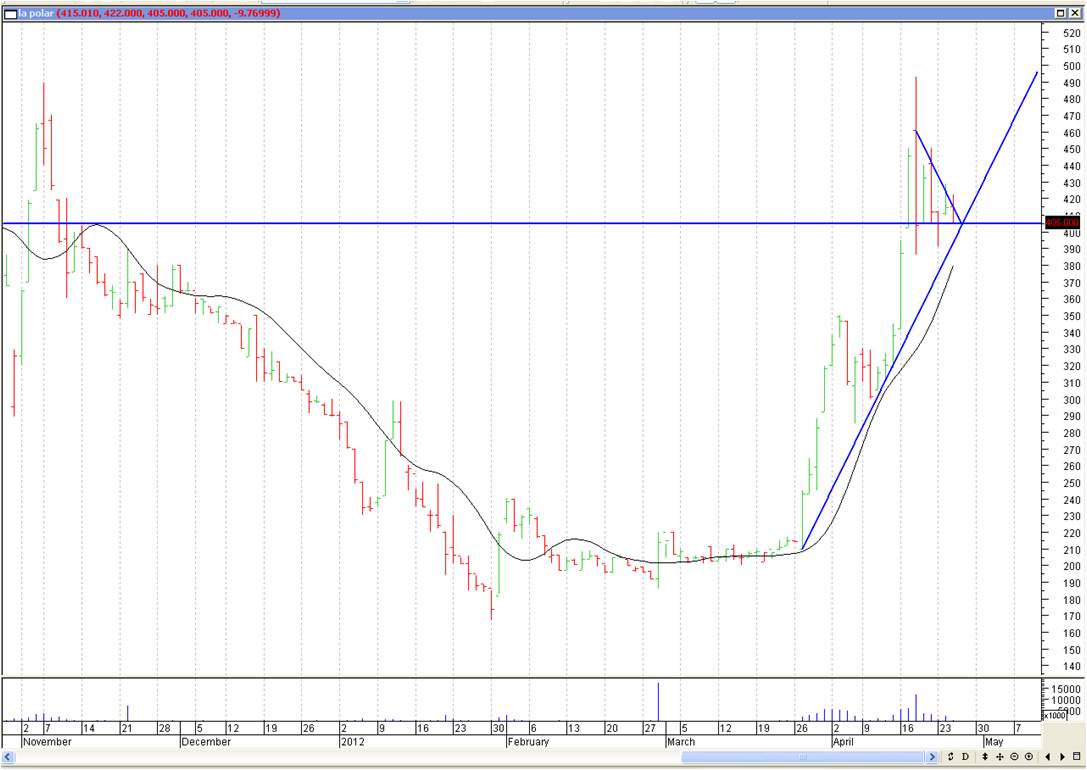1087x770 pixels.
Task: Click the 'D' daily periodicity icon
Action: (965, 757)
